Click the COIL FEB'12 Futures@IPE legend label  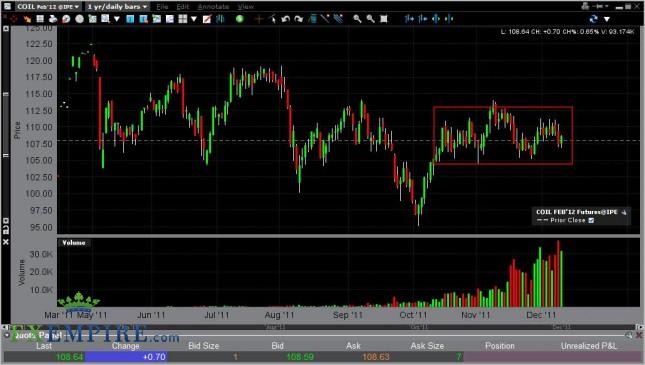[x=577, y=212]
